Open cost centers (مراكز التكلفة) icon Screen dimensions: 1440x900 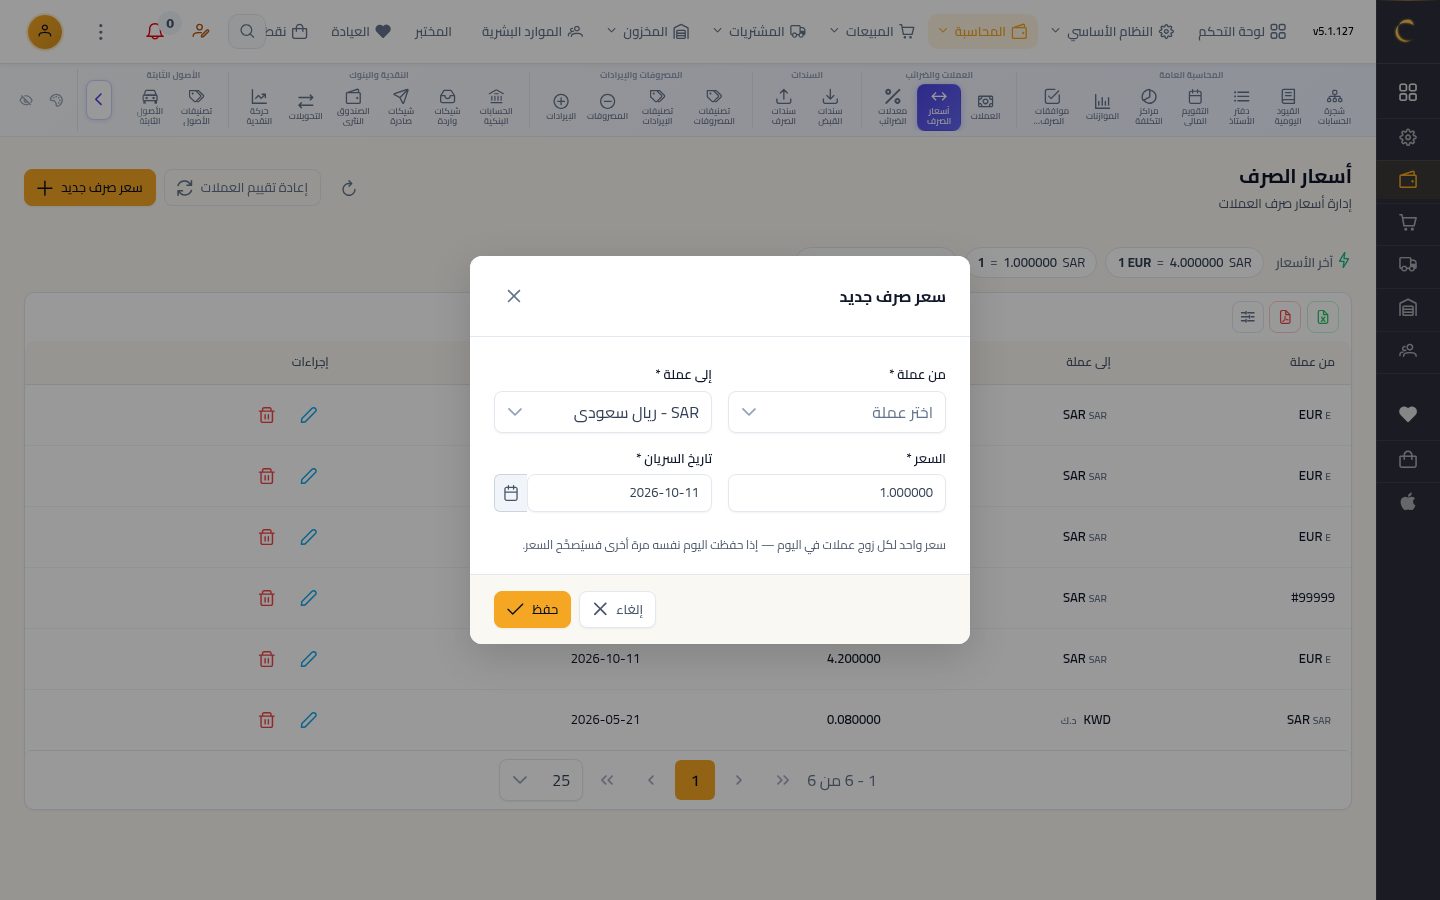point(1148,107)
